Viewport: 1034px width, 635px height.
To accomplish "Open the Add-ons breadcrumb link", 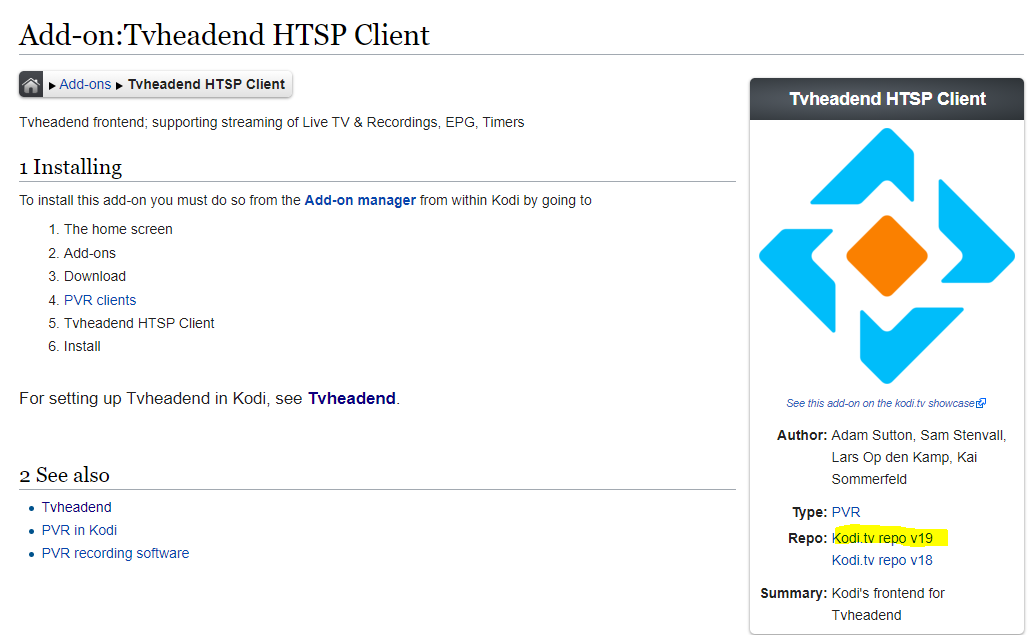I will (x=85, y=84).
